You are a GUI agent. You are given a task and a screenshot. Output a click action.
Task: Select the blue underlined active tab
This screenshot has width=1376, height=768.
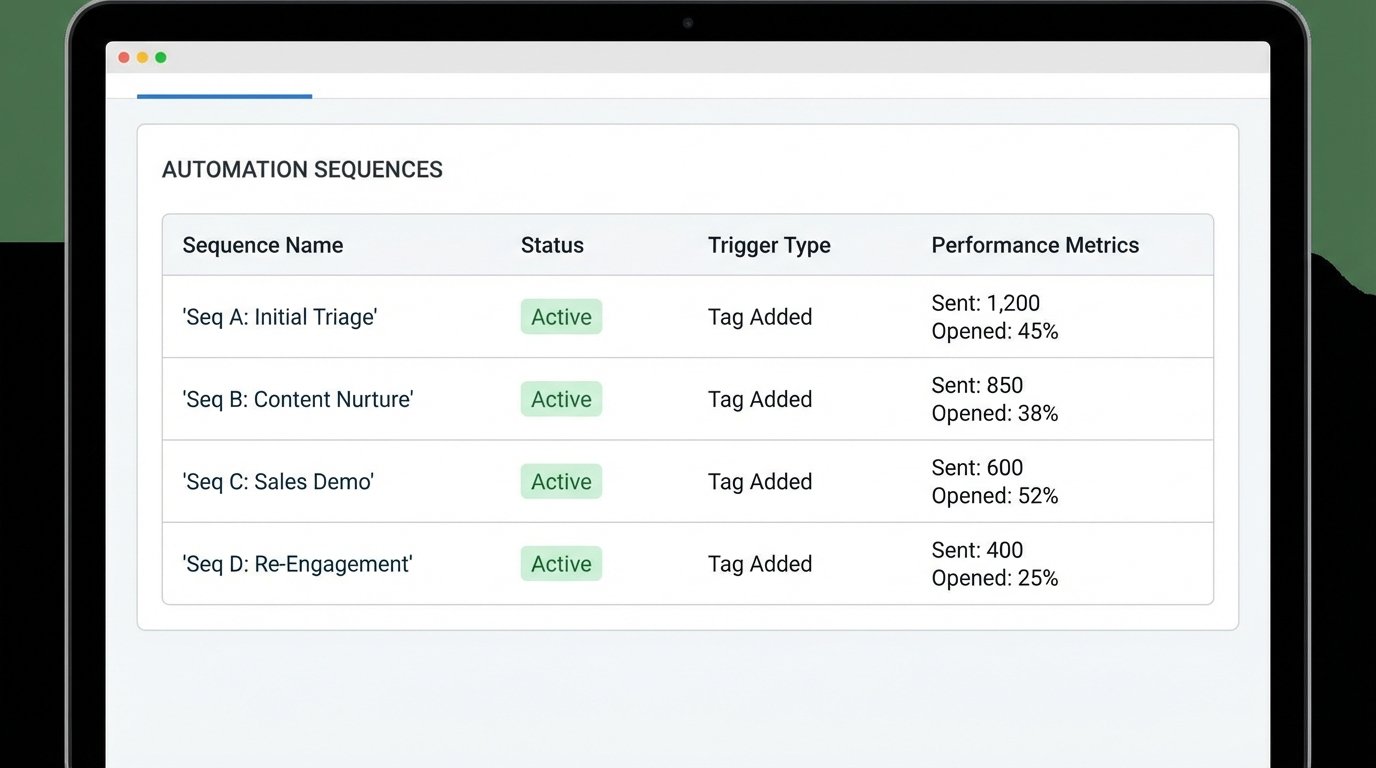(224, 90)
